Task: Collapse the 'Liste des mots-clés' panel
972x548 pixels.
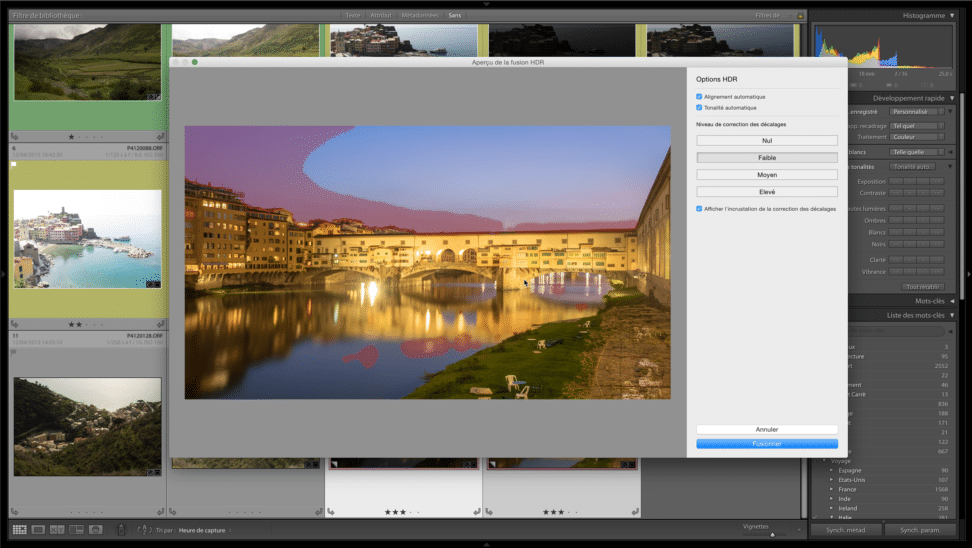Action: click(952, 315)
